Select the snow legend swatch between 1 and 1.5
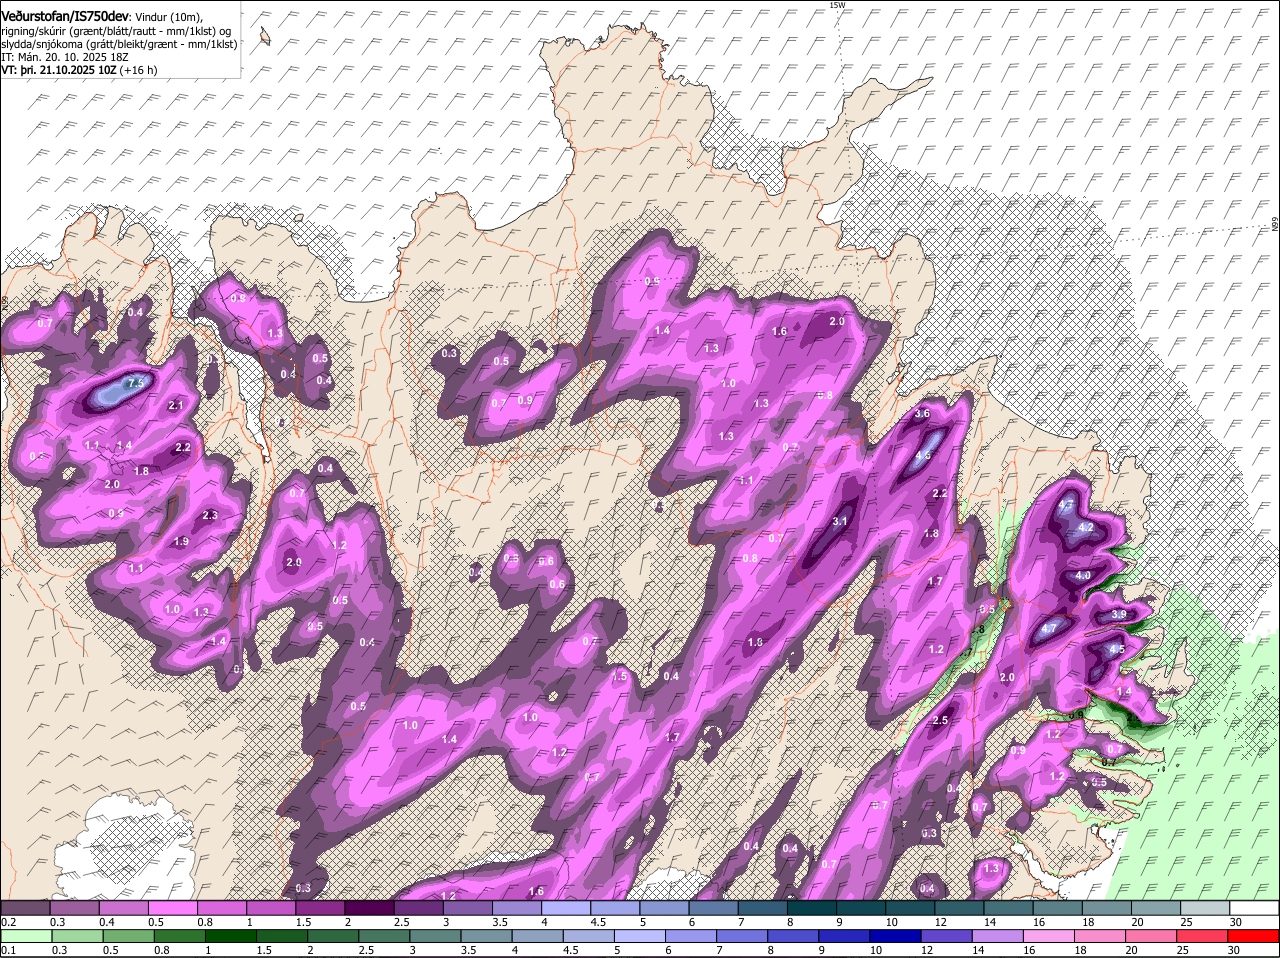Image resolution: width=1280 pixels, height=958 pixels. [x=271, y=908]
